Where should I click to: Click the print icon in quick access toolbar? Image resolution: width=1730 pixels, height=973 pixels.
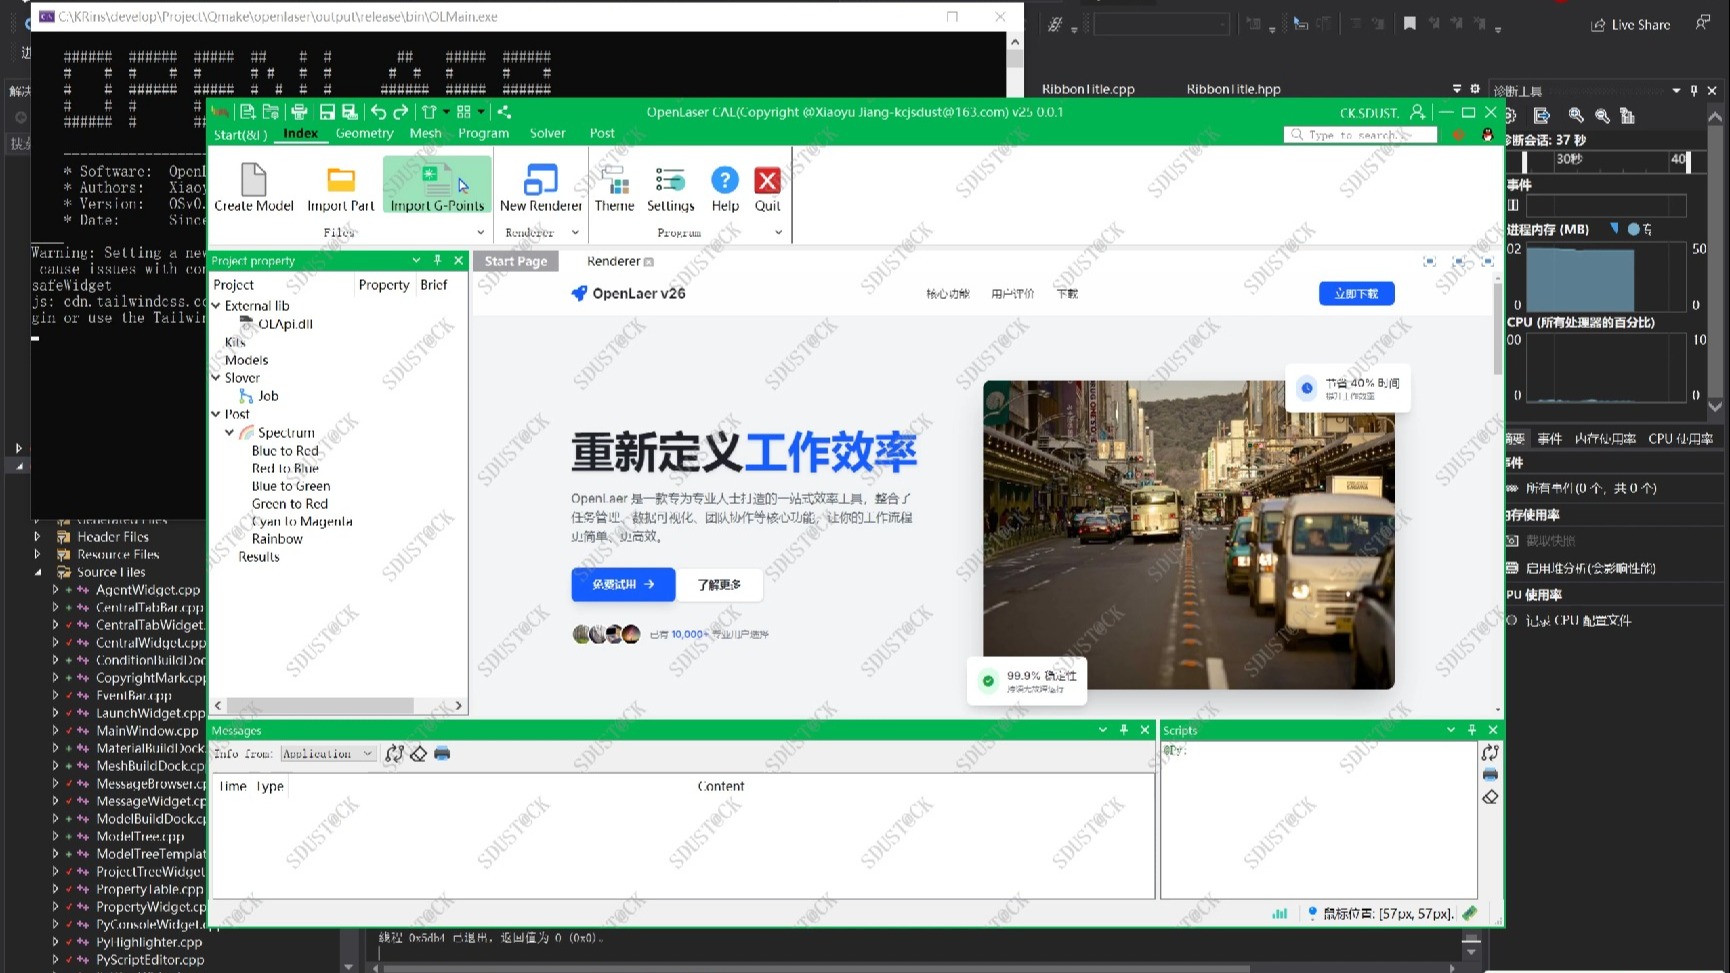point(299,112)
